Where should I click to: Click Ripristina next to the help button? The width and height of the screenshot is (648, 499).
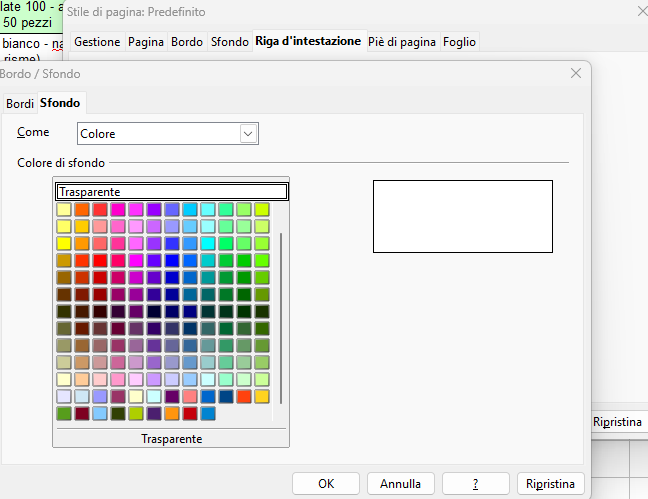pos(550,483)
